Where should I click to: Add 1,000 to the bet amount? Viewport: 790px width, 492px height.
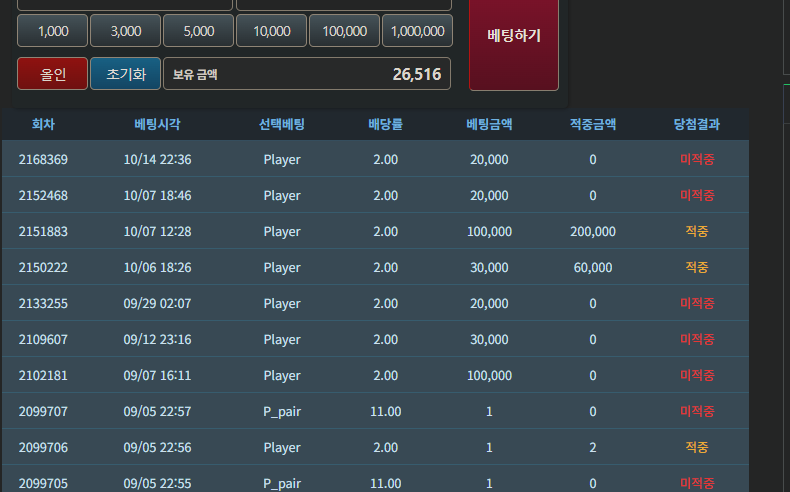coord(52,31)
